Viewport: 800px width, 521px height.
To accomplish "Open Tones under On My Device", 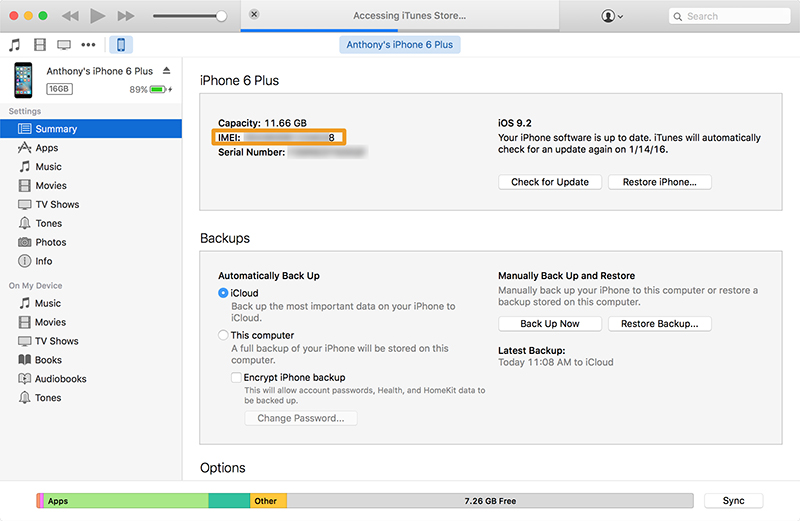I will tap(91, 398).
